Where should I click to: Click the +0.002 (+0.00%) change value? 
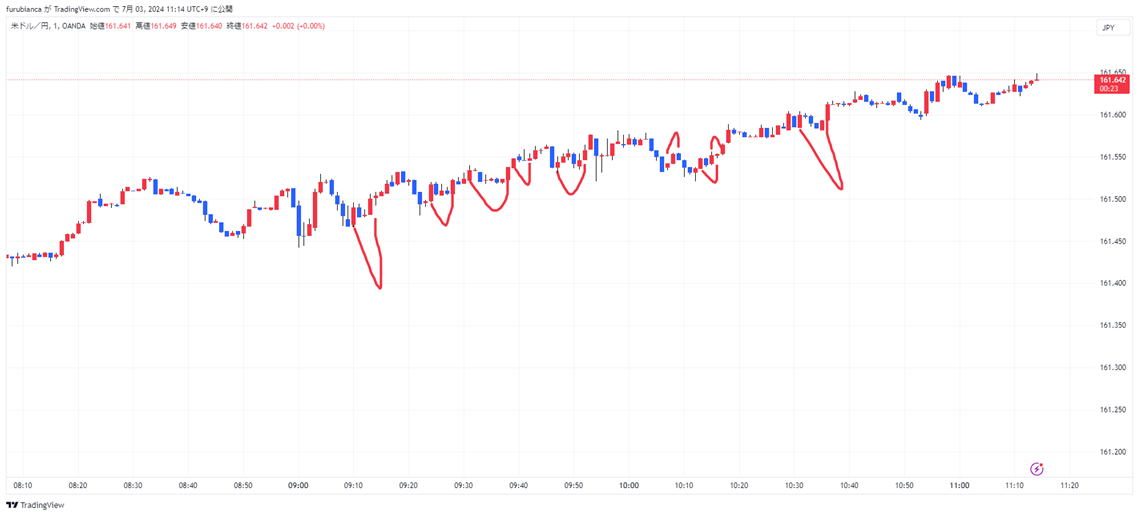pos(300,26)
